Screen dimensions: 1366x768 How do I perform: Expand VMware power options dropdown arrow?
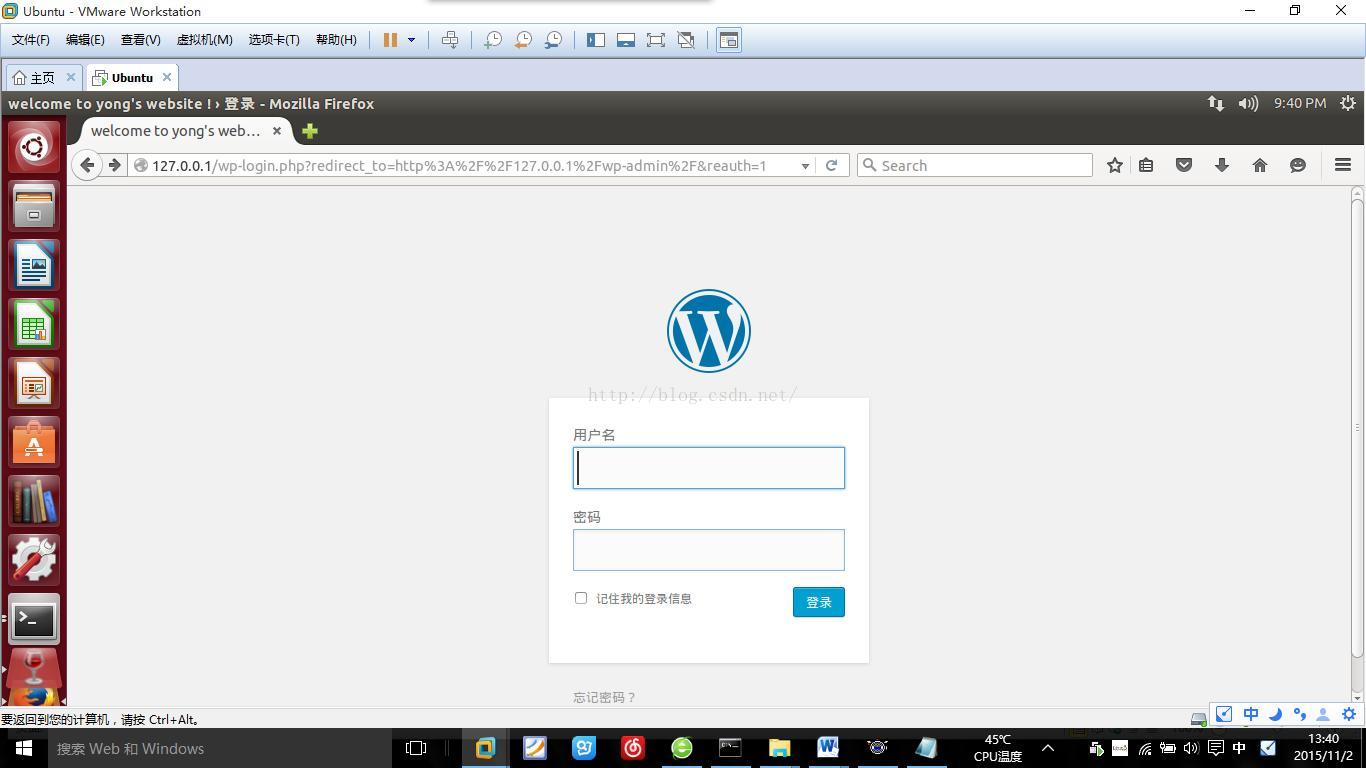click(x=411, y=40)
